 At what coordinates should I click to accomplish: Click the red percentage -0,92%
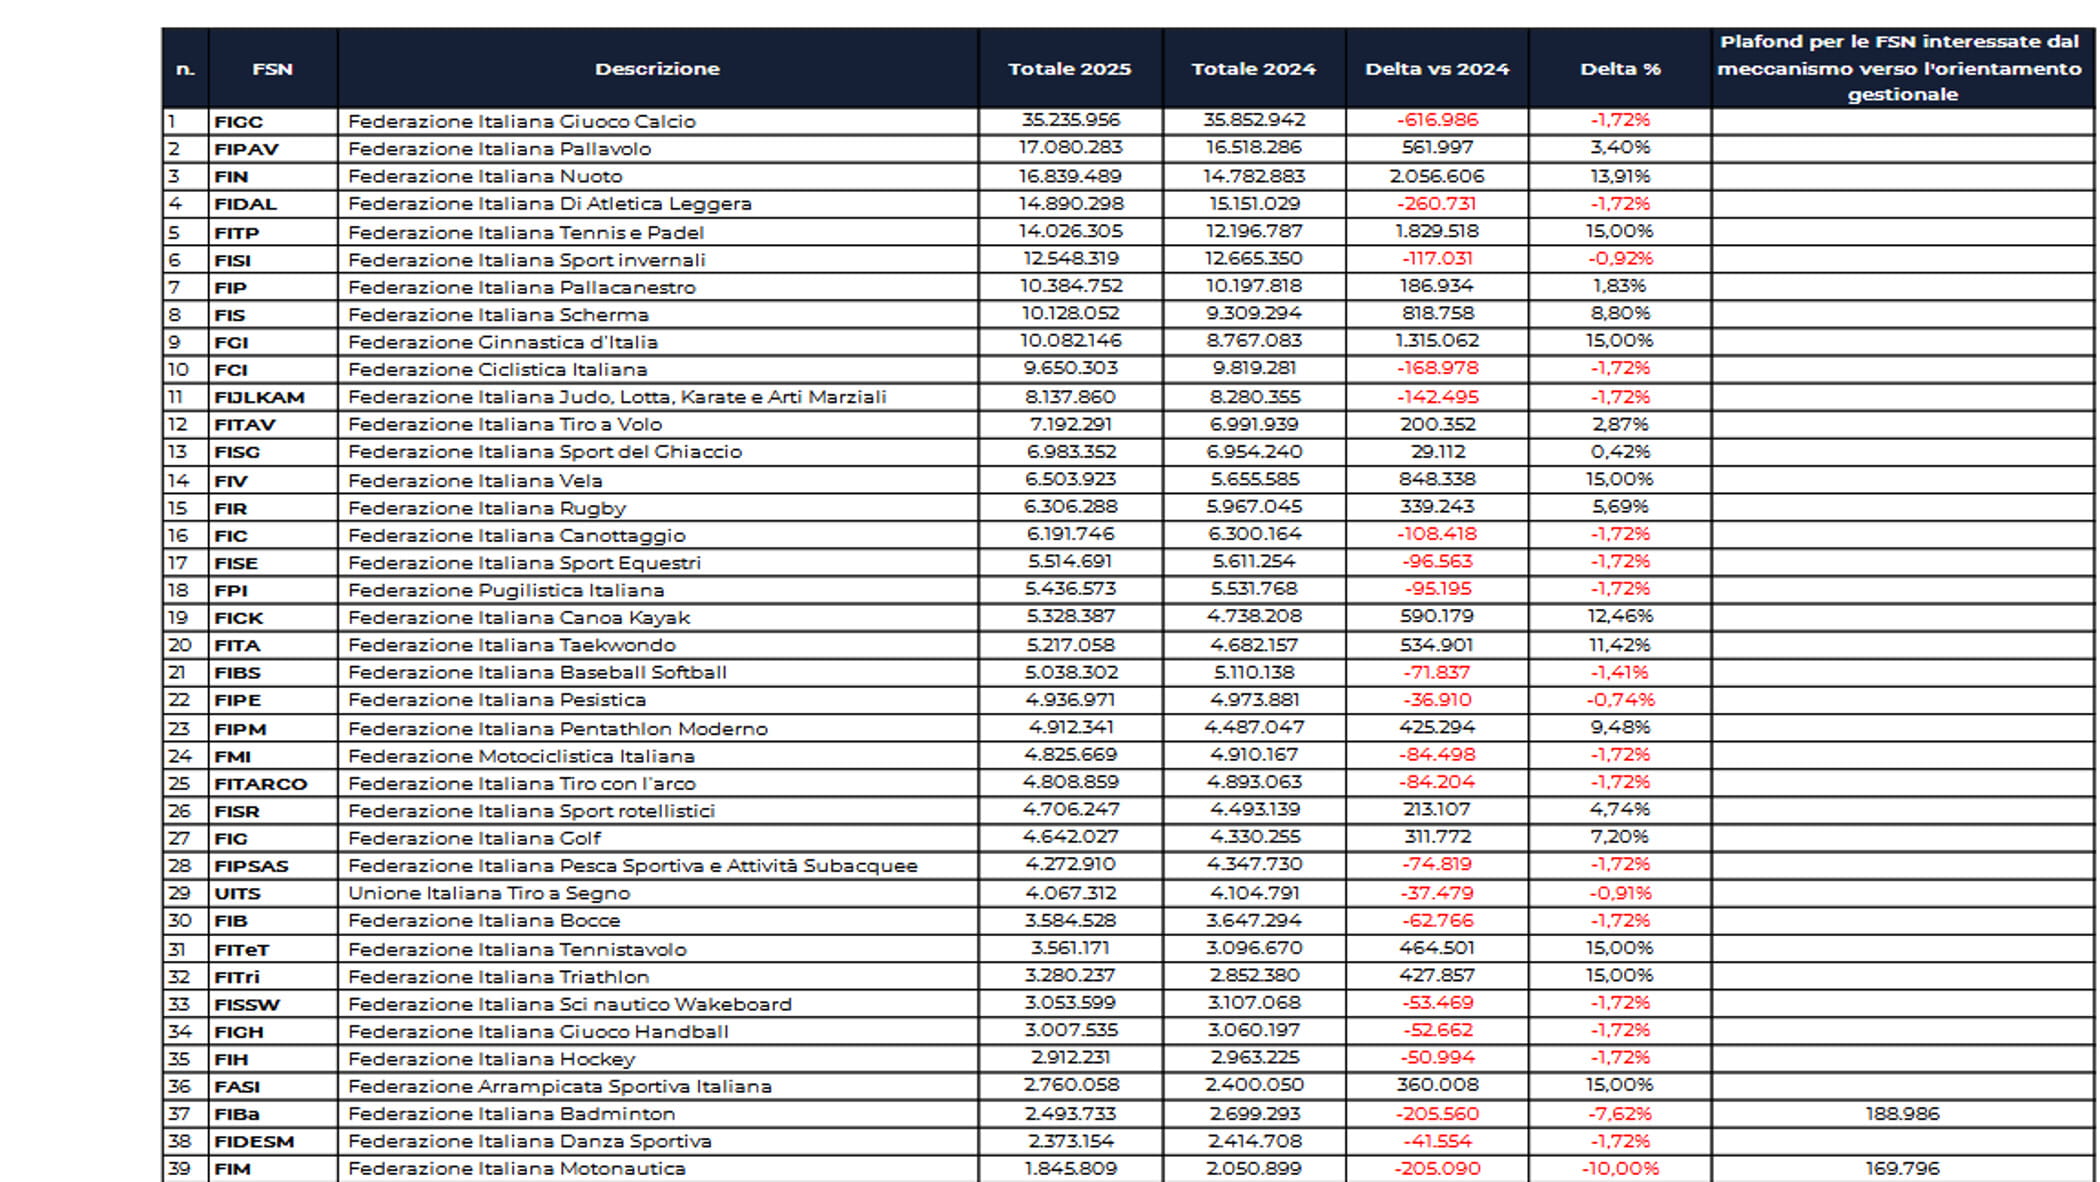pos(1621,258)
